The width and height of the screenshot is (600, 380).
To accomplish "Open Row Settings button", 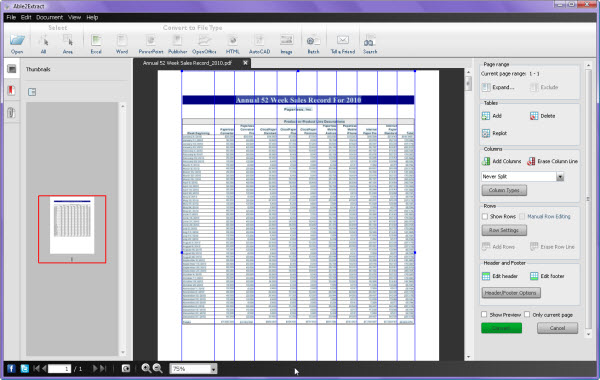I will [504, 230].
